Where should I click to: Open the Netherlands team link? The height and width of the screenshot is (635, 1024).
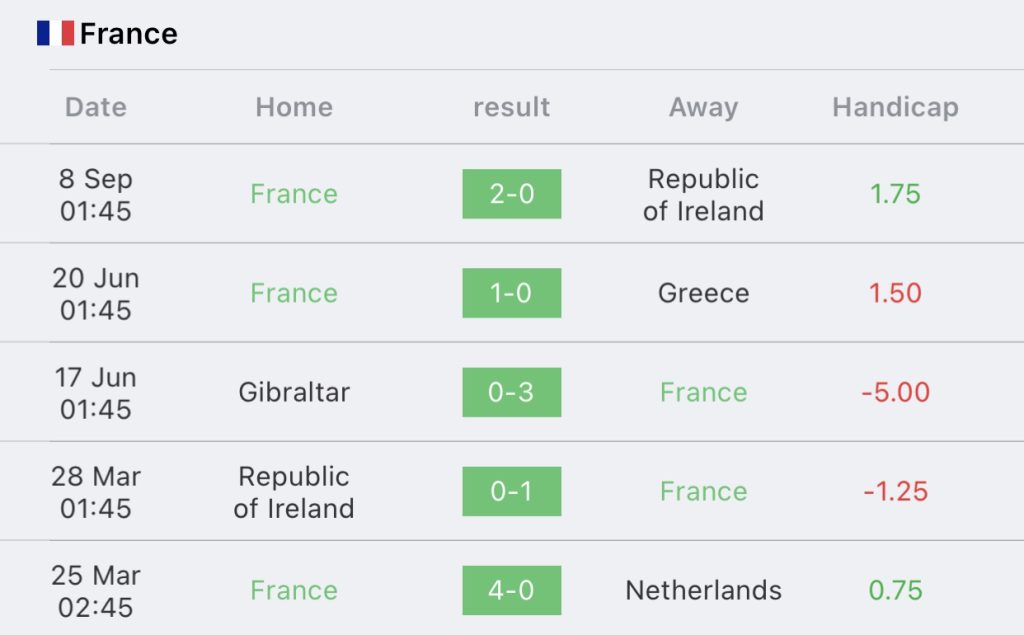pos(703,591)
